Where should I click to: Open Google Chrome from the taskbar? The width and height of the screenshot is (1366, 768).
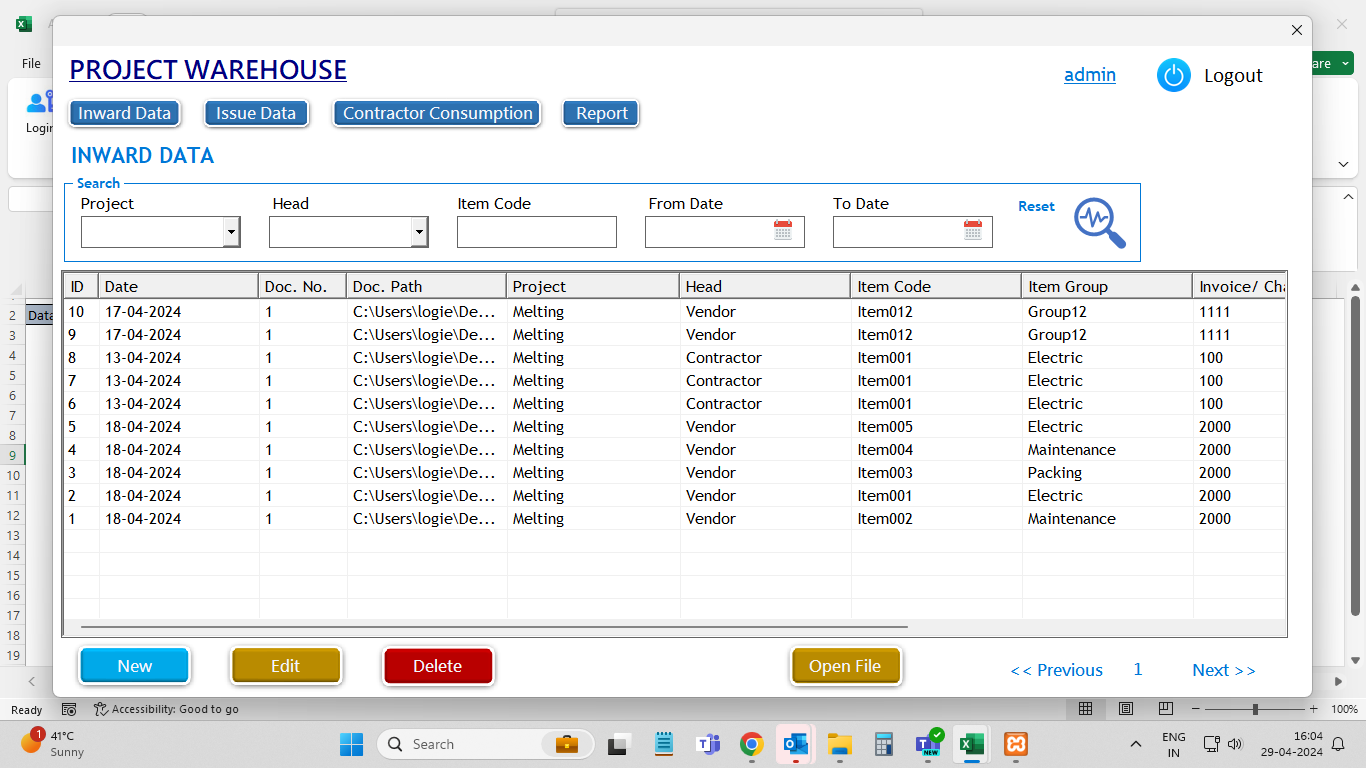pos(751,744)
